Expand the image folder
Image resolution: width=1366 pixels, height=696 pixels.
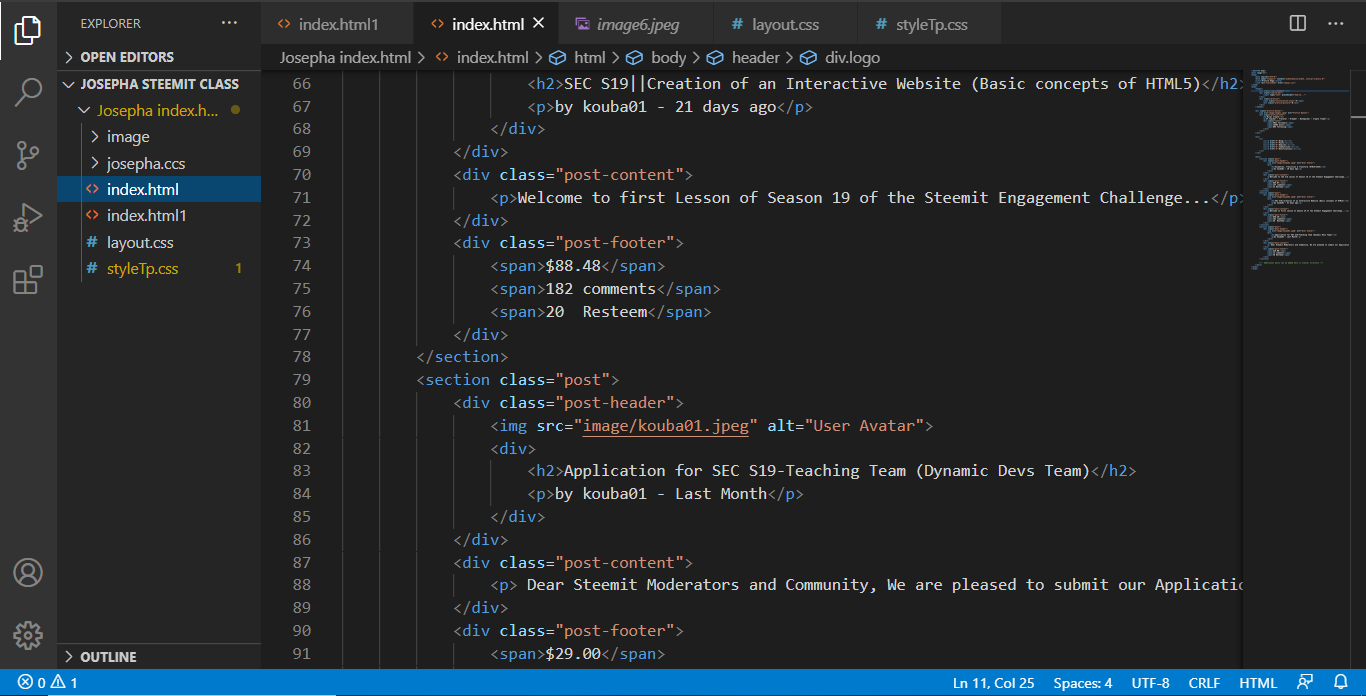tap(160, 136)
